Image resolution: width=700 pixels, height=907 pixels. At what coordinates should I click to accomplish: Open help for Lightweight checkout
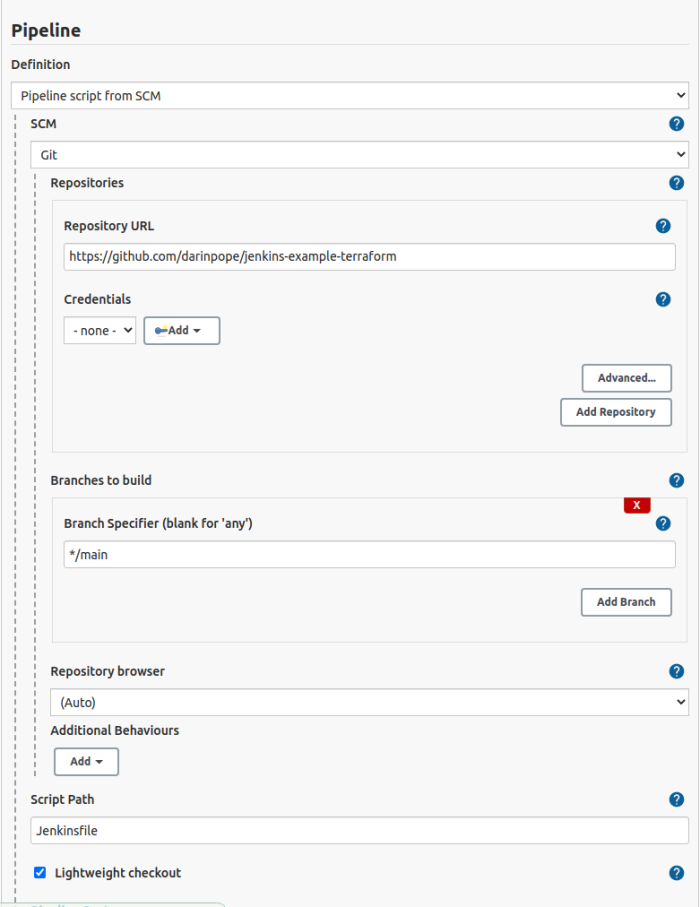[x=676, y=873]
